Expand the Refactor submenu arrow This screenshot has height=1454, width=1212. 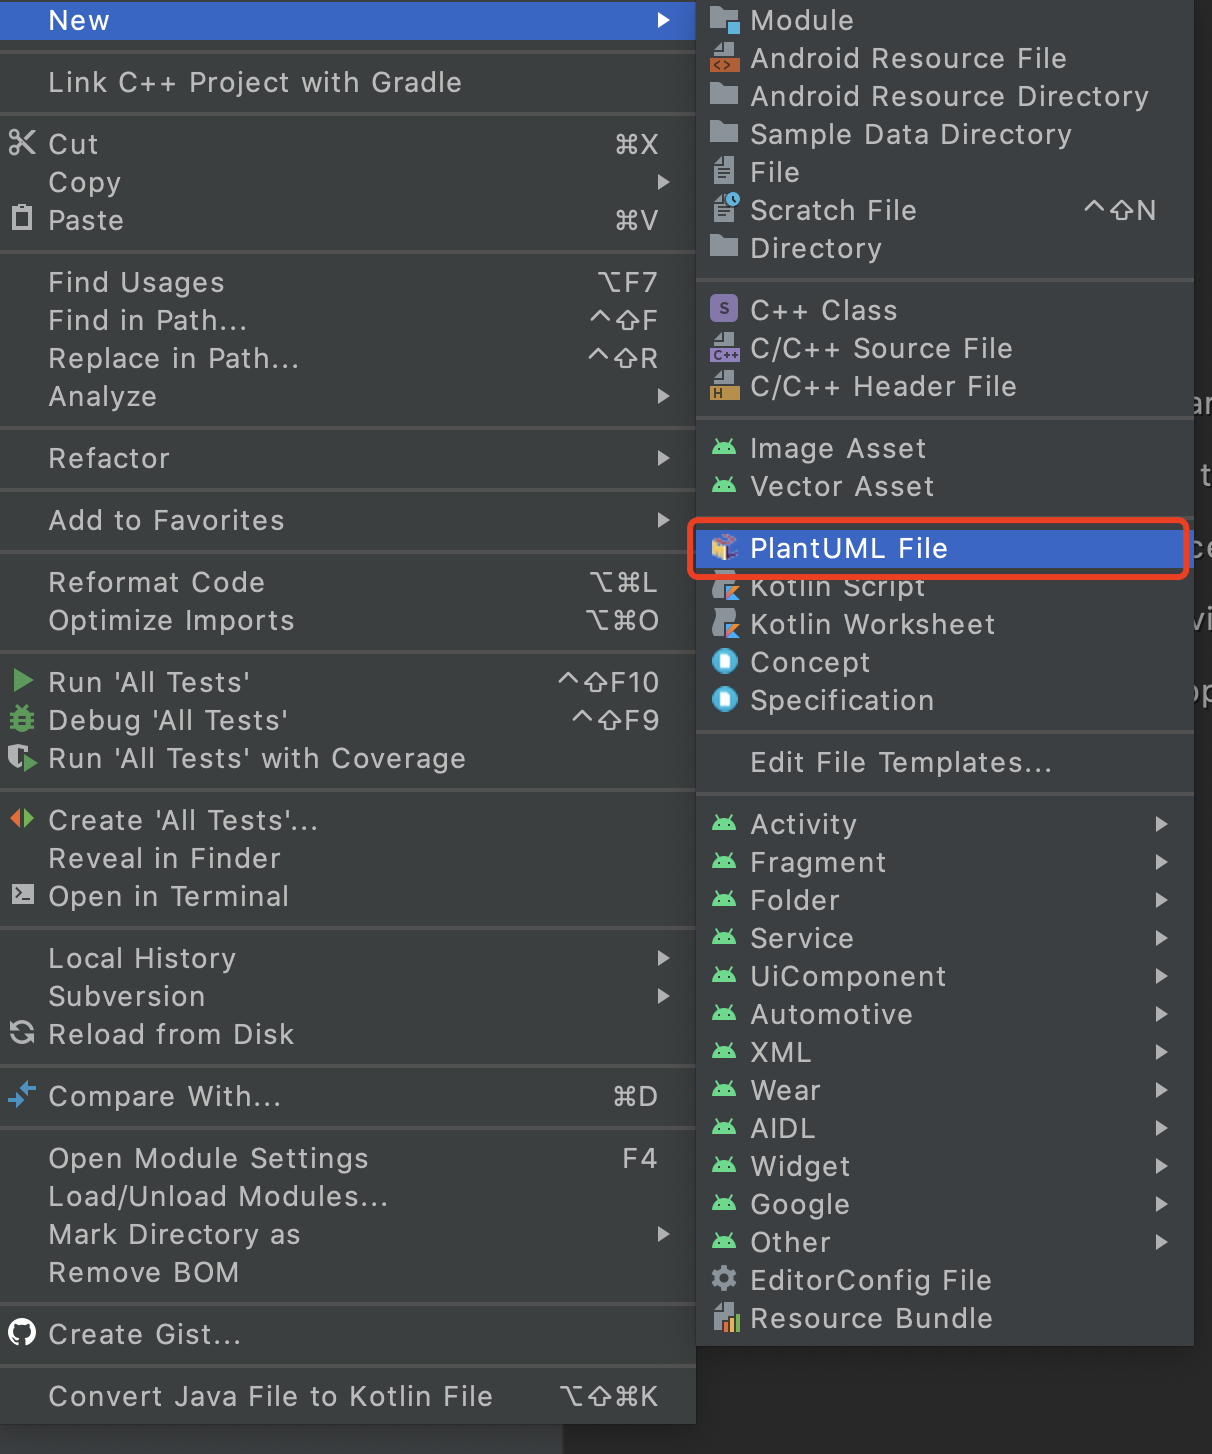pos(664,458)
